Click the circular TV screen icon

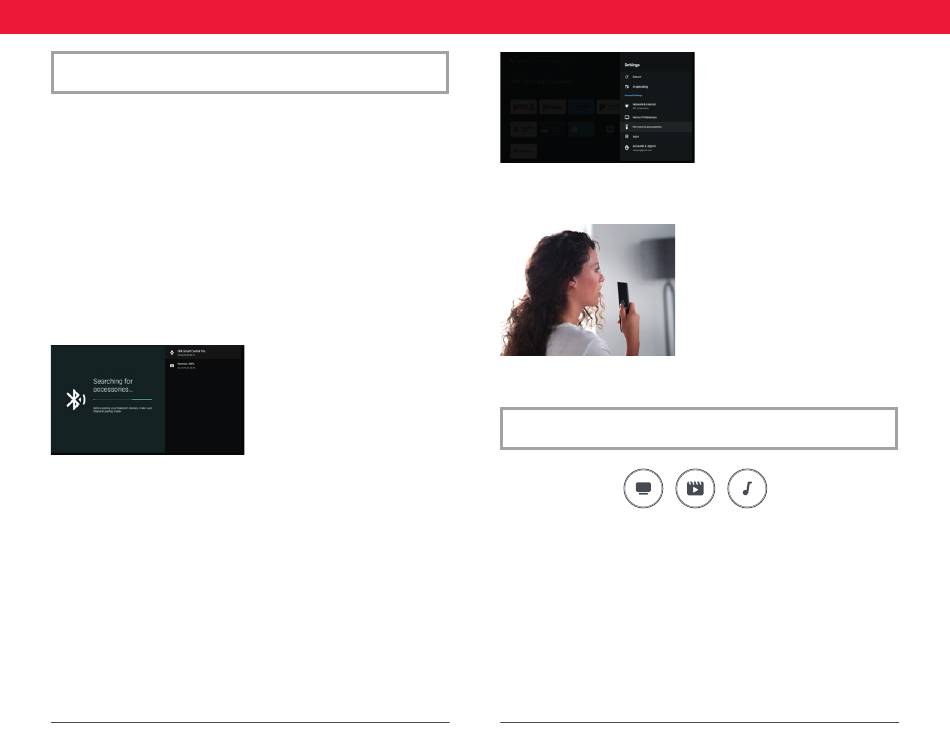(643, 490)
